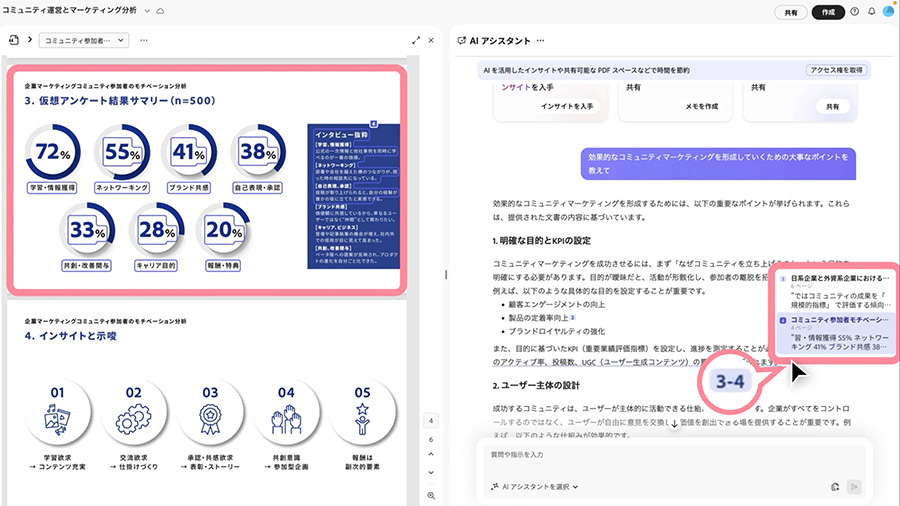Click the インタビュー抜粋 blue box
Image resolution: width=900 pixels, height=506 pixels.
pyautogui.click(x=354, y=196)
